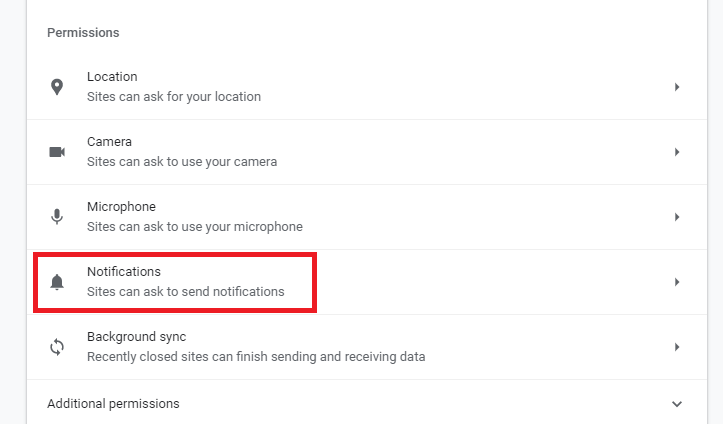Open Camera settings via its right arrow
This screenshot has width=723, height=424.
tap(677, 152)
